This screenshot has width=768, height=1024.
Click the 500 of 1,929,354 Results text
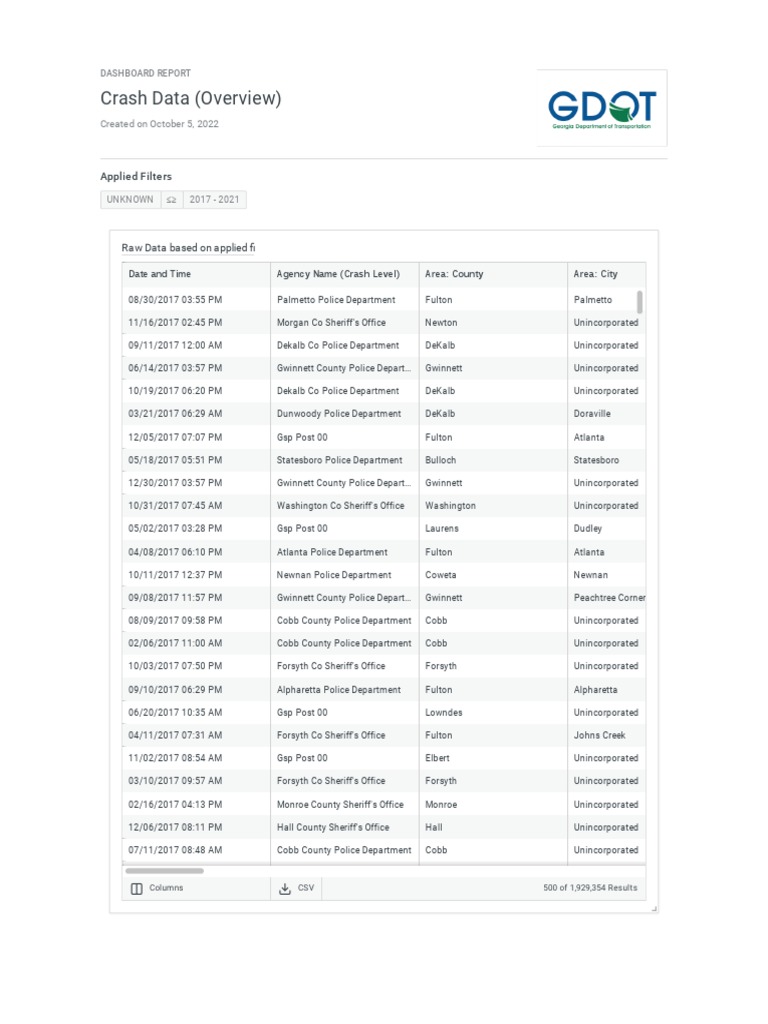coord(589,888)
